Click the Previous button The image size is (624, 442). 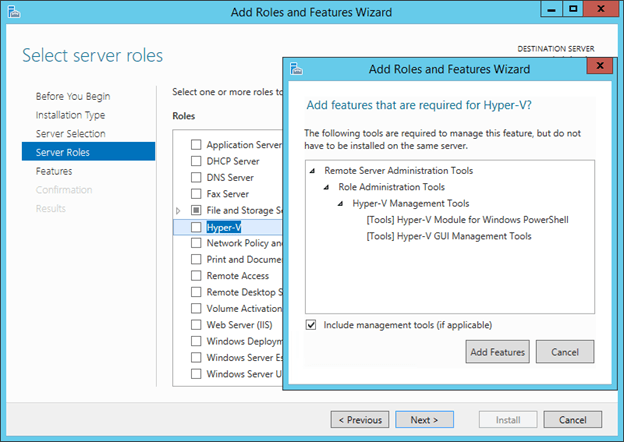click(360, 420)
